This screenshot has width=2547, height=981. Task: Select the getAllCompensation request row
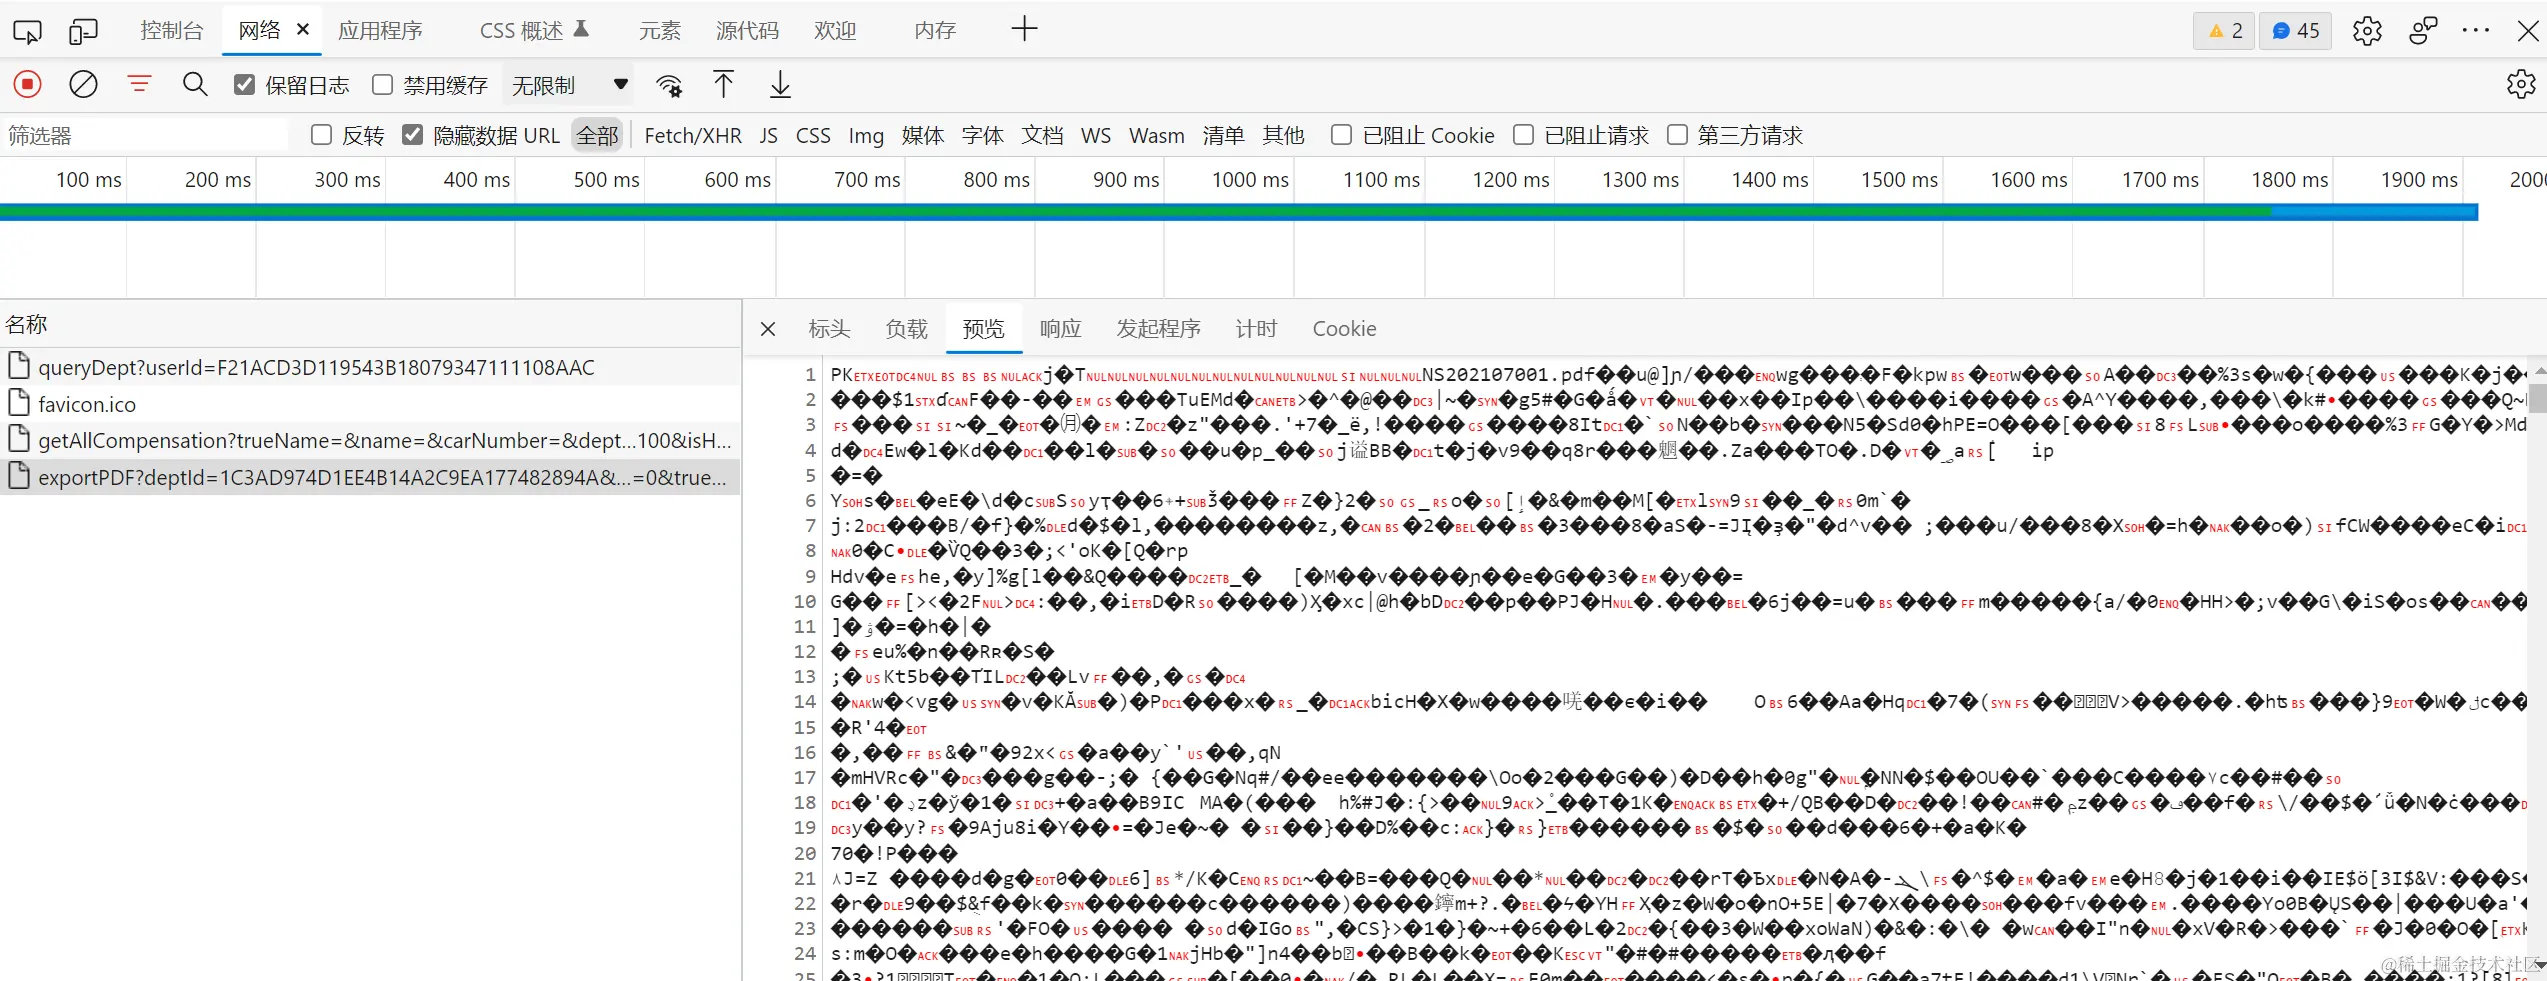click(370, 440)
